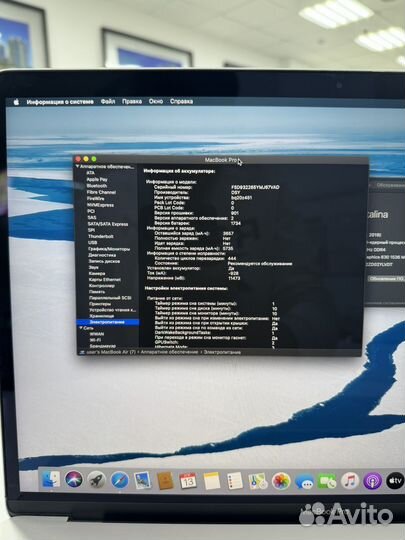Select WWAN under Сеть
Screen dimensions: 405x540
click(96, 334)
